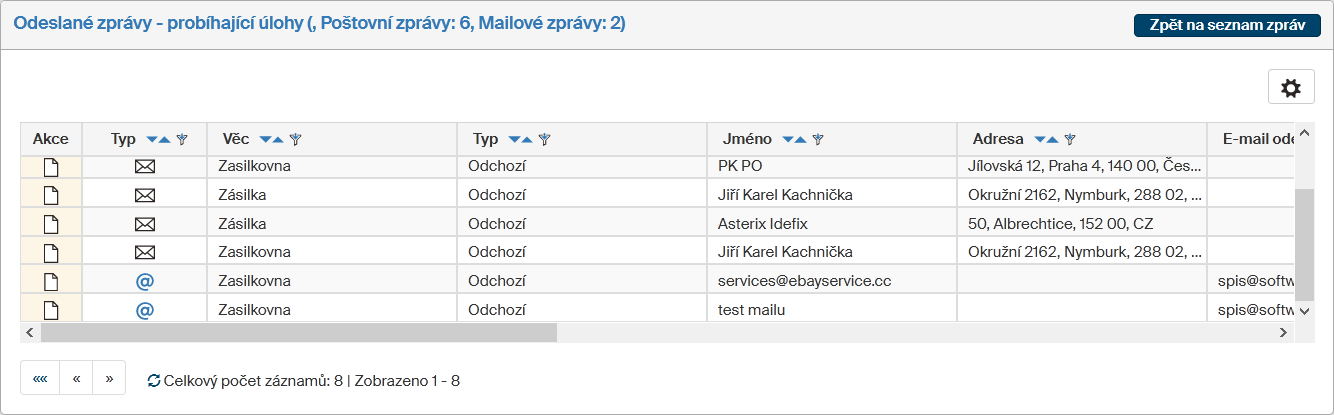
Task: Click envelope icon in PK PO row
Action: coord(145,166)
